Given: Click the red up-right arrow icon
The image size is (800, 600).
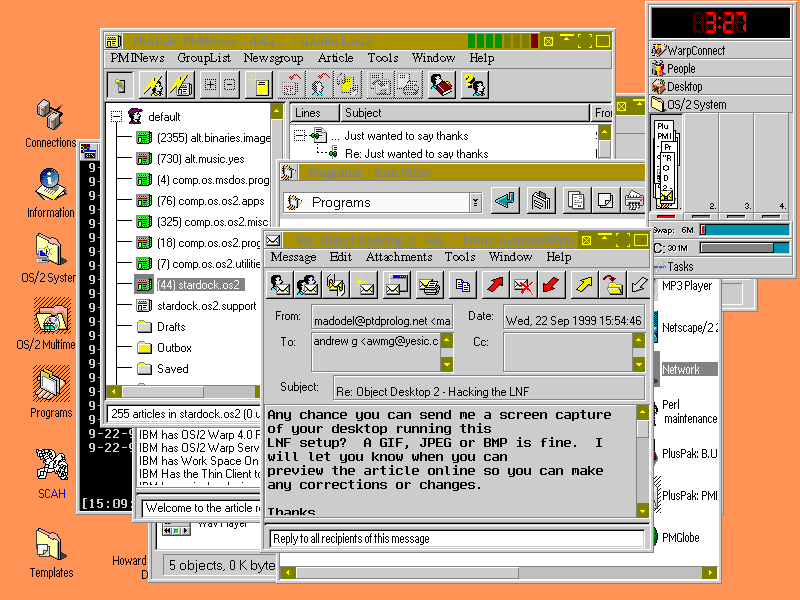Looking at the screenshot, I should tap(494, 285).
